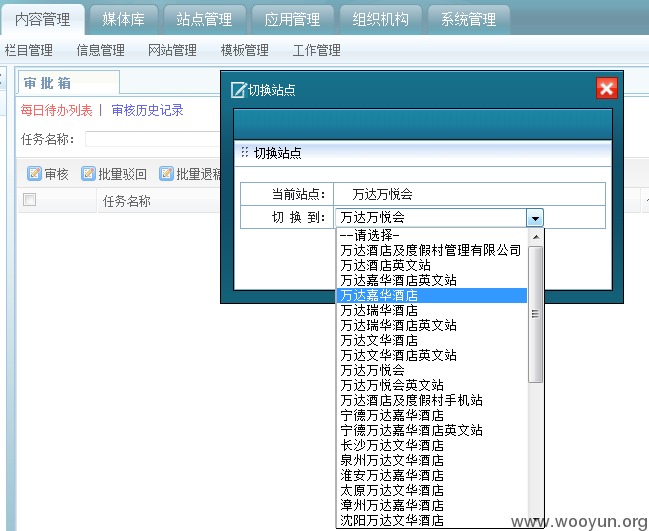The height and width of the screenshot is (531, 649).
Task: Click the dropdown list scrollbar up arrow
Action: (x=536, y=237)
